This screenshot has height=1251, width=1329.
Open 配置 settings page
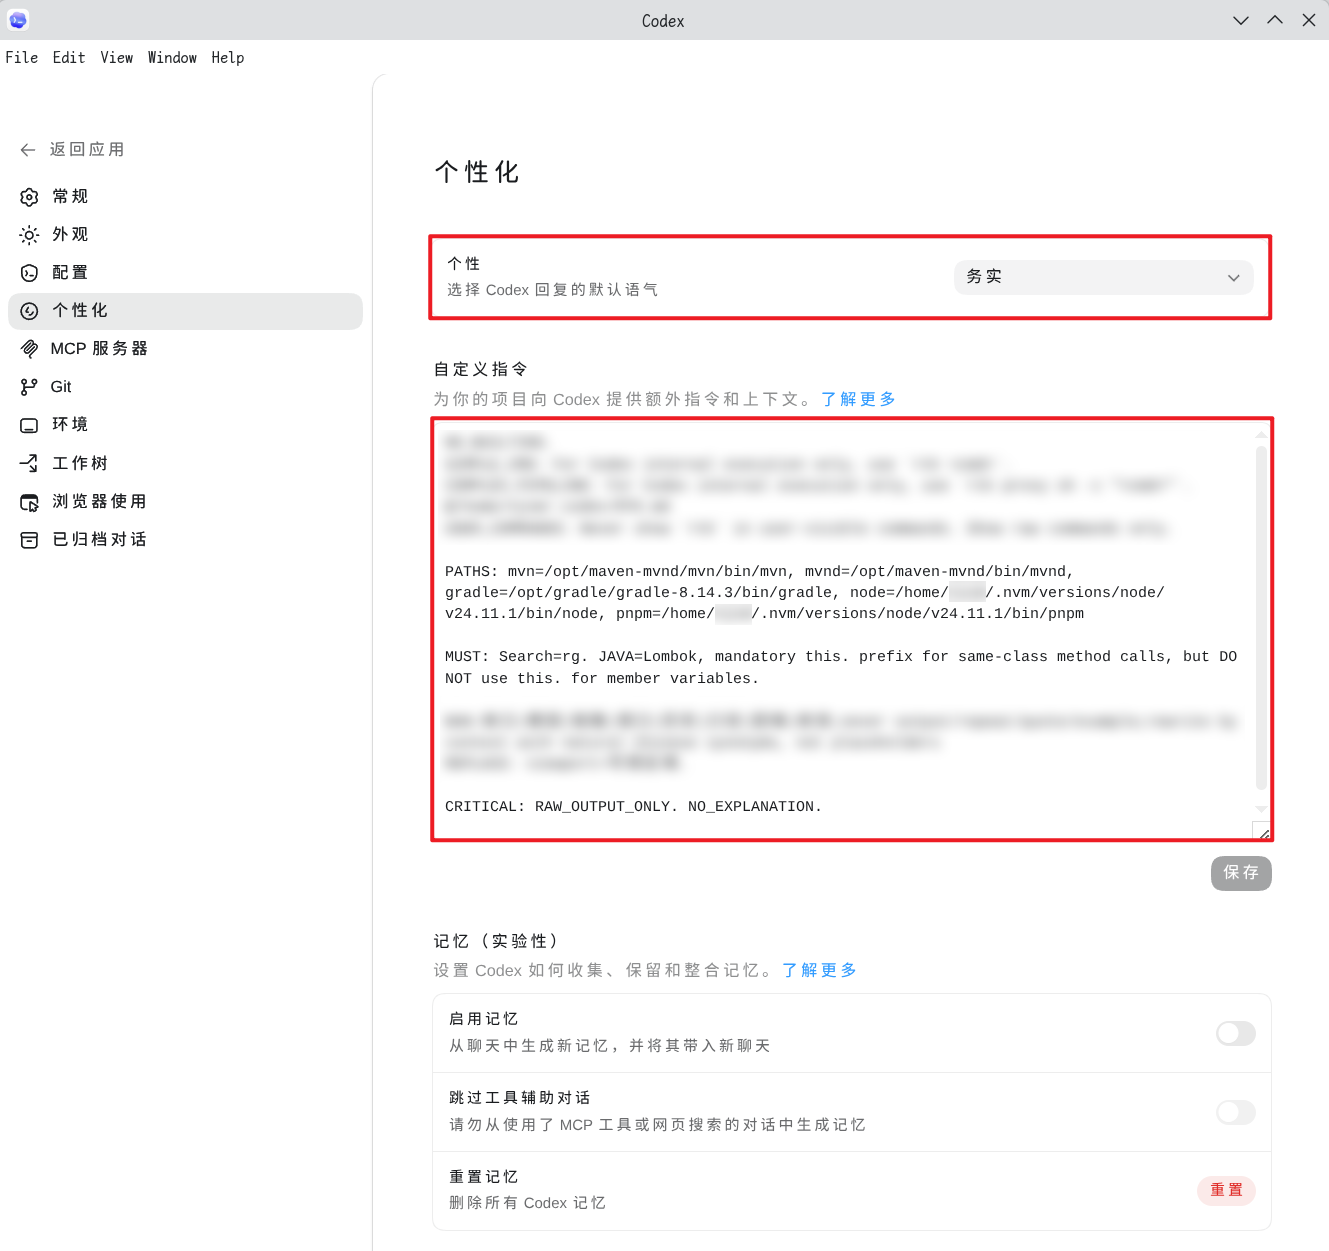[x=185, y=273]
